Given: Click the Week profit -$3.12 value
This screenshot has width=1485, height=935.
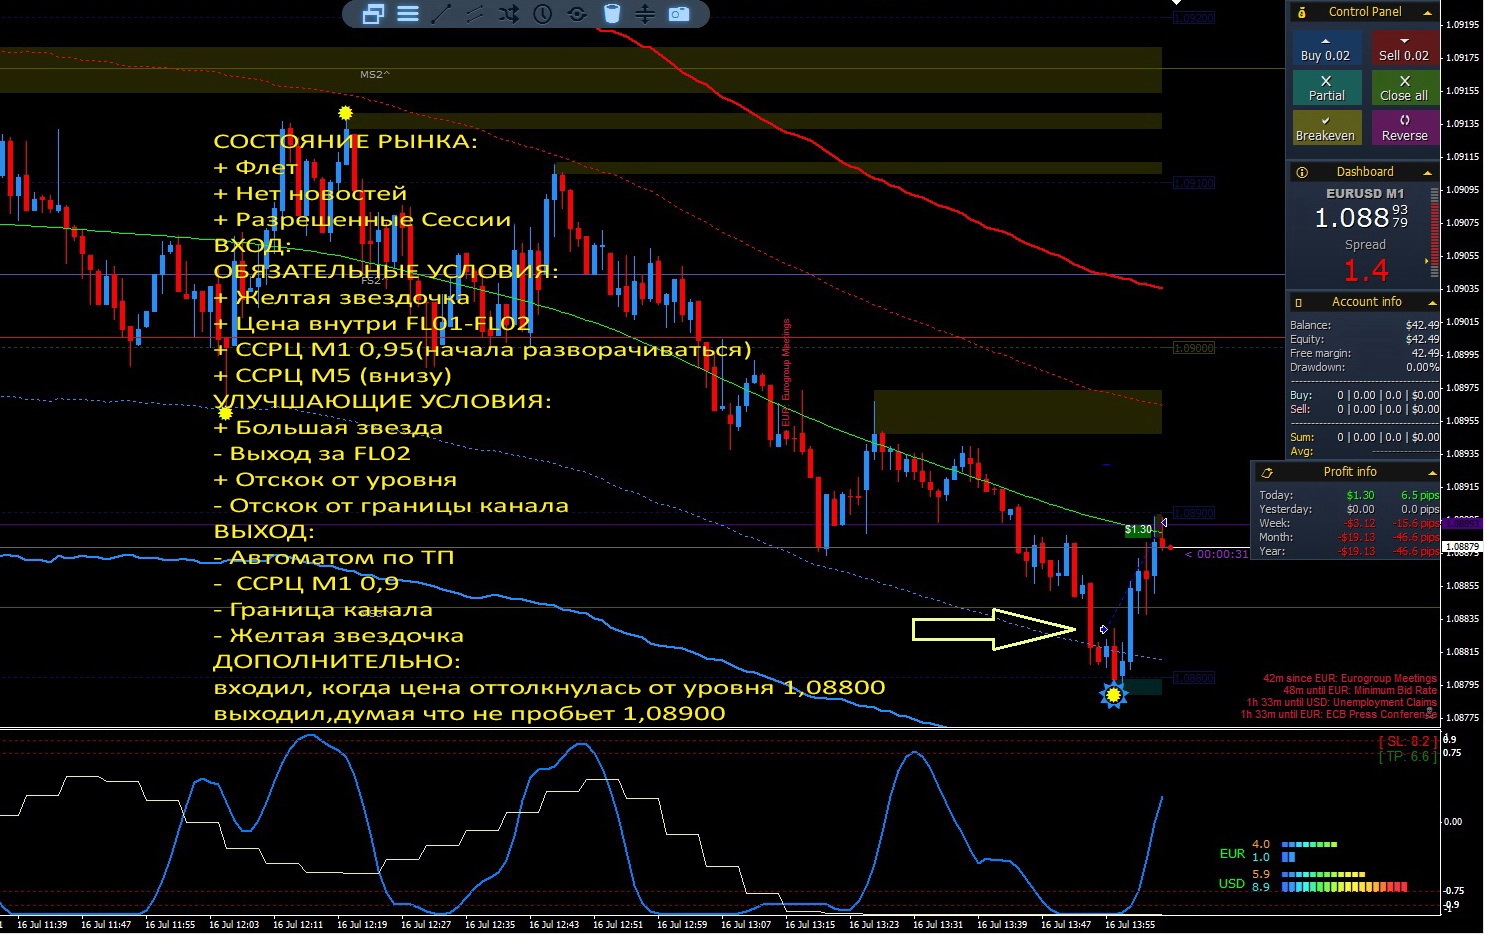Looking at the screenshot, I should (1359, 523).
